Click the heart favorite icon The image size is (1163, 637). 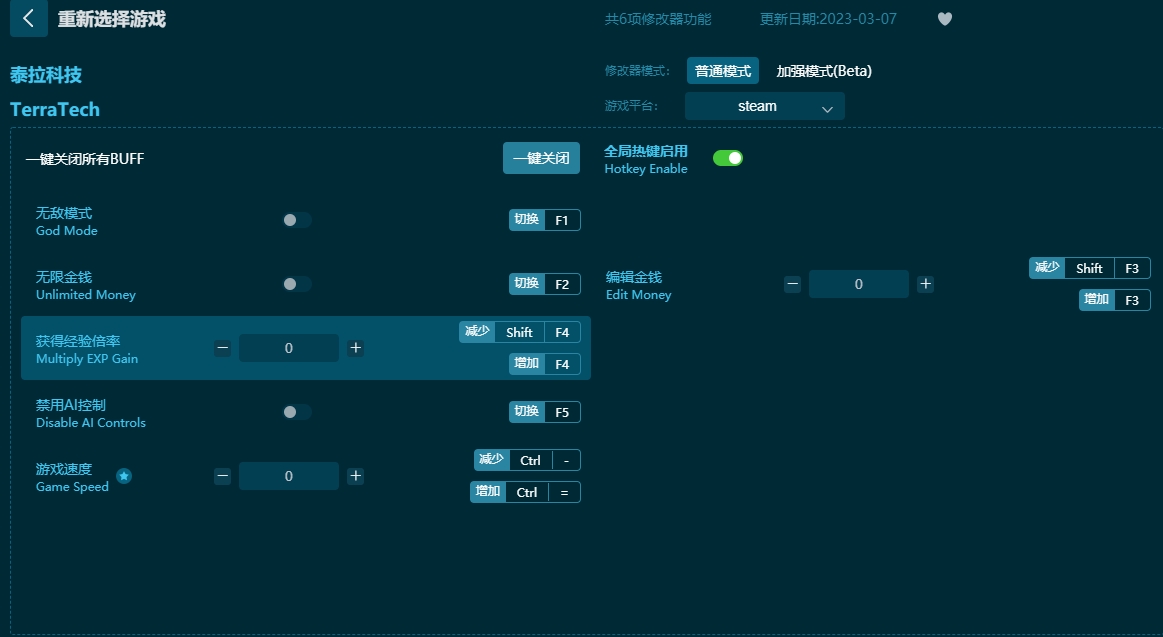[x=944, y=19]
